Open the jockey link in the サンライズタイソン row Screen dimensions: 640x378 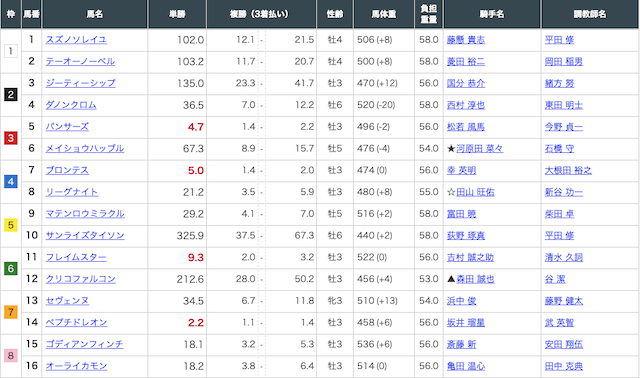point(466,235)
